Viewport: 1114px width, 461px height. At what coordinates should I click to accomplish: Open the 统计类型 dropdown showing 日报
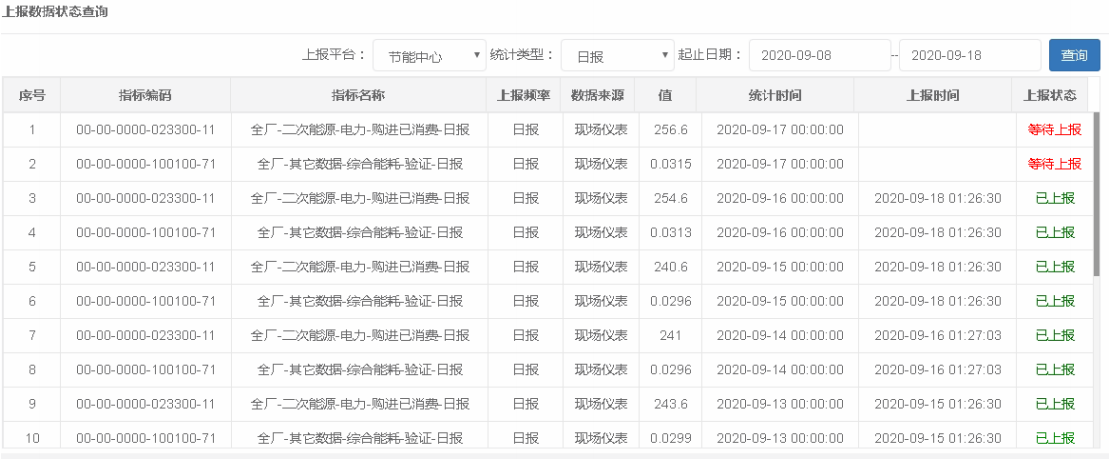point(617,55)
